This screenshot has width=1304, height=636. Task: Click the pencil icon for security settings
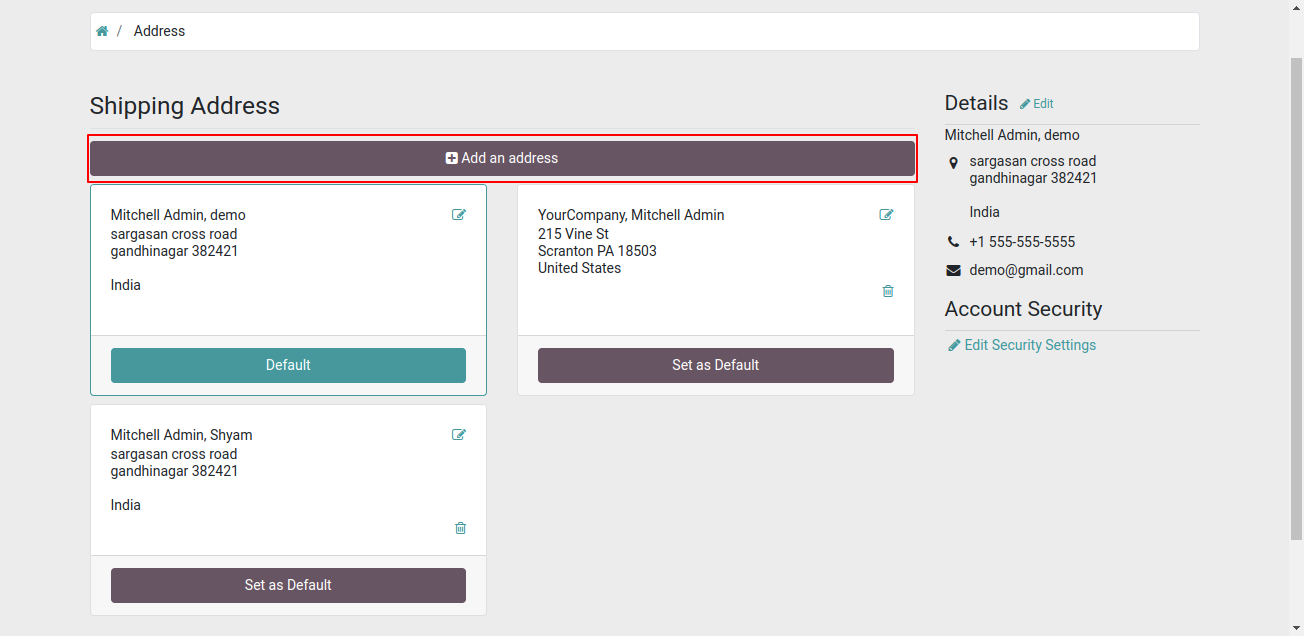[954, 345]
